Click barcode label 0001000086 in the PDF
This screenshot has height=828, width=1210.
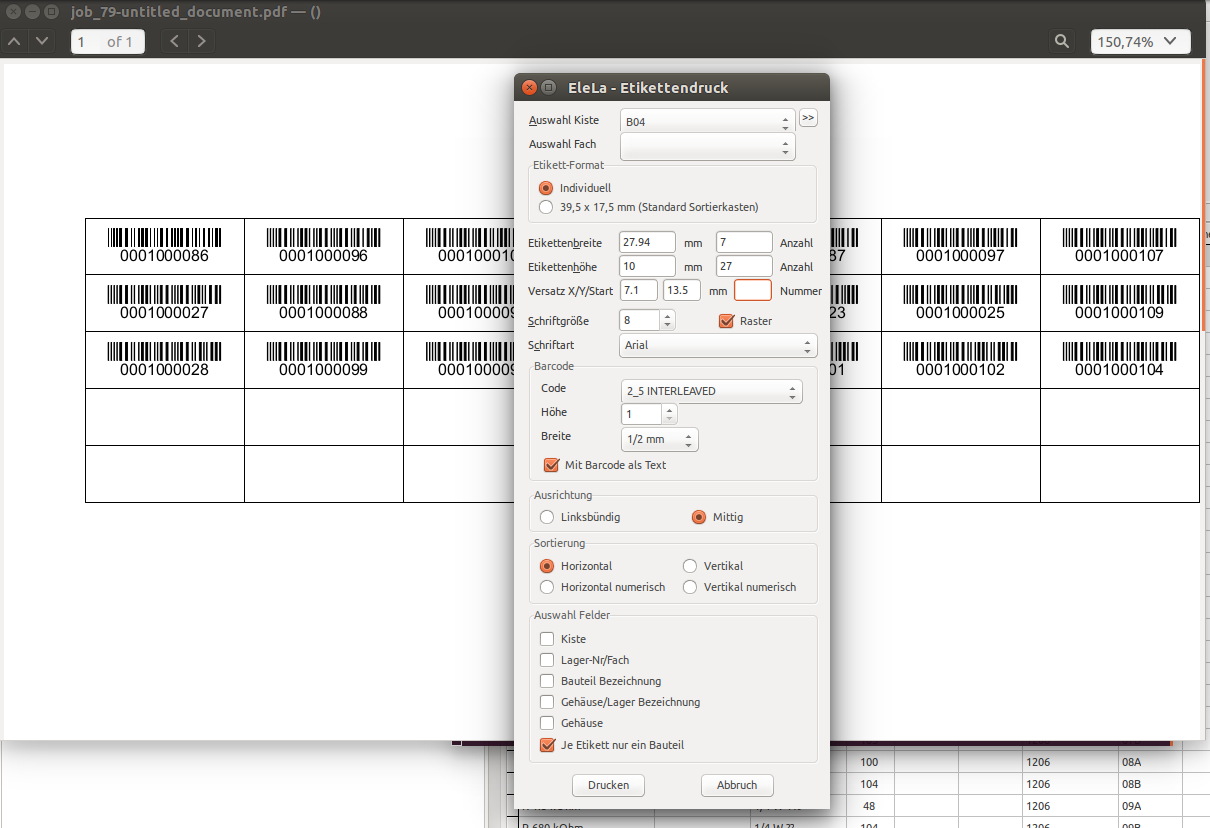[164, 246]
